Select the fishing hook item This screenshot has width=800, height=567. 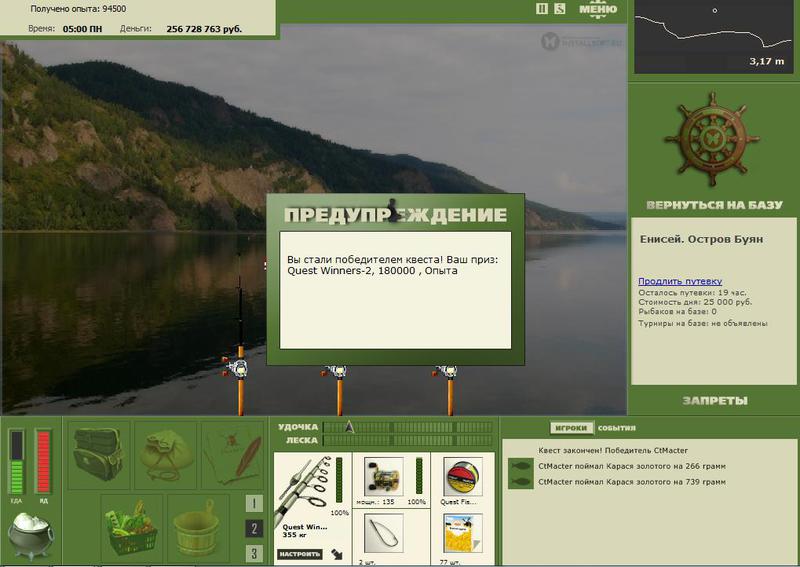coord(384,533)
